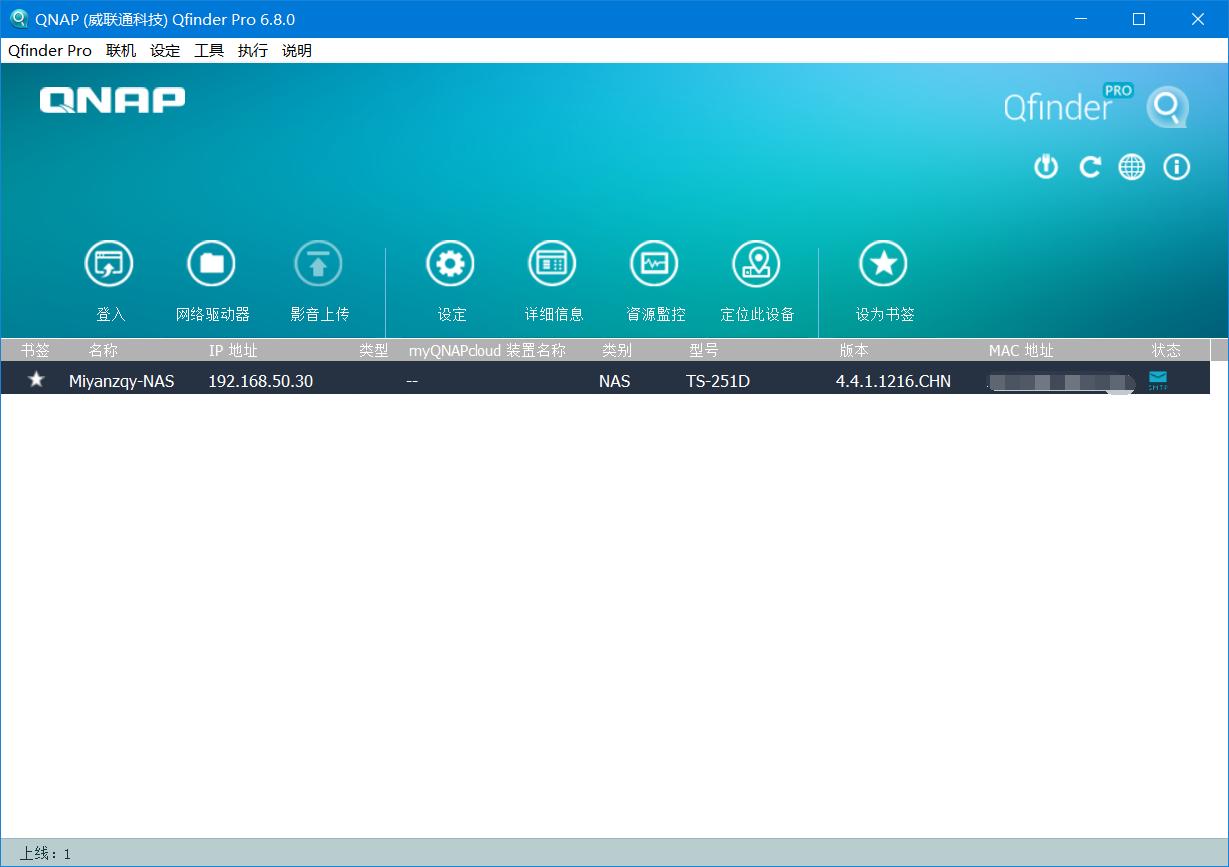This screenshot has height=867, width=1229.
Task: Open the 网络驱动器 network drive icon
Action: click(x=211, y=262)
